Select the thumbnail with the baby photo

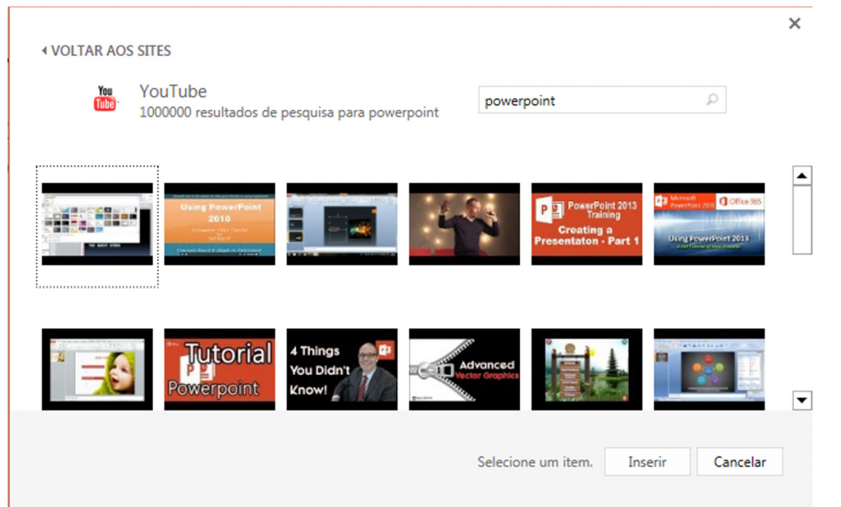click(97, 369)
